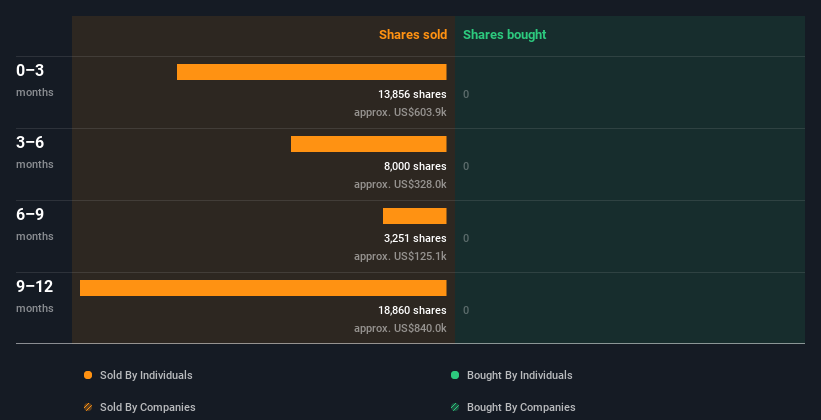The image size is (821, 420).
Task: Click the Shares bought column header
Action: click(x=505, y=35)
